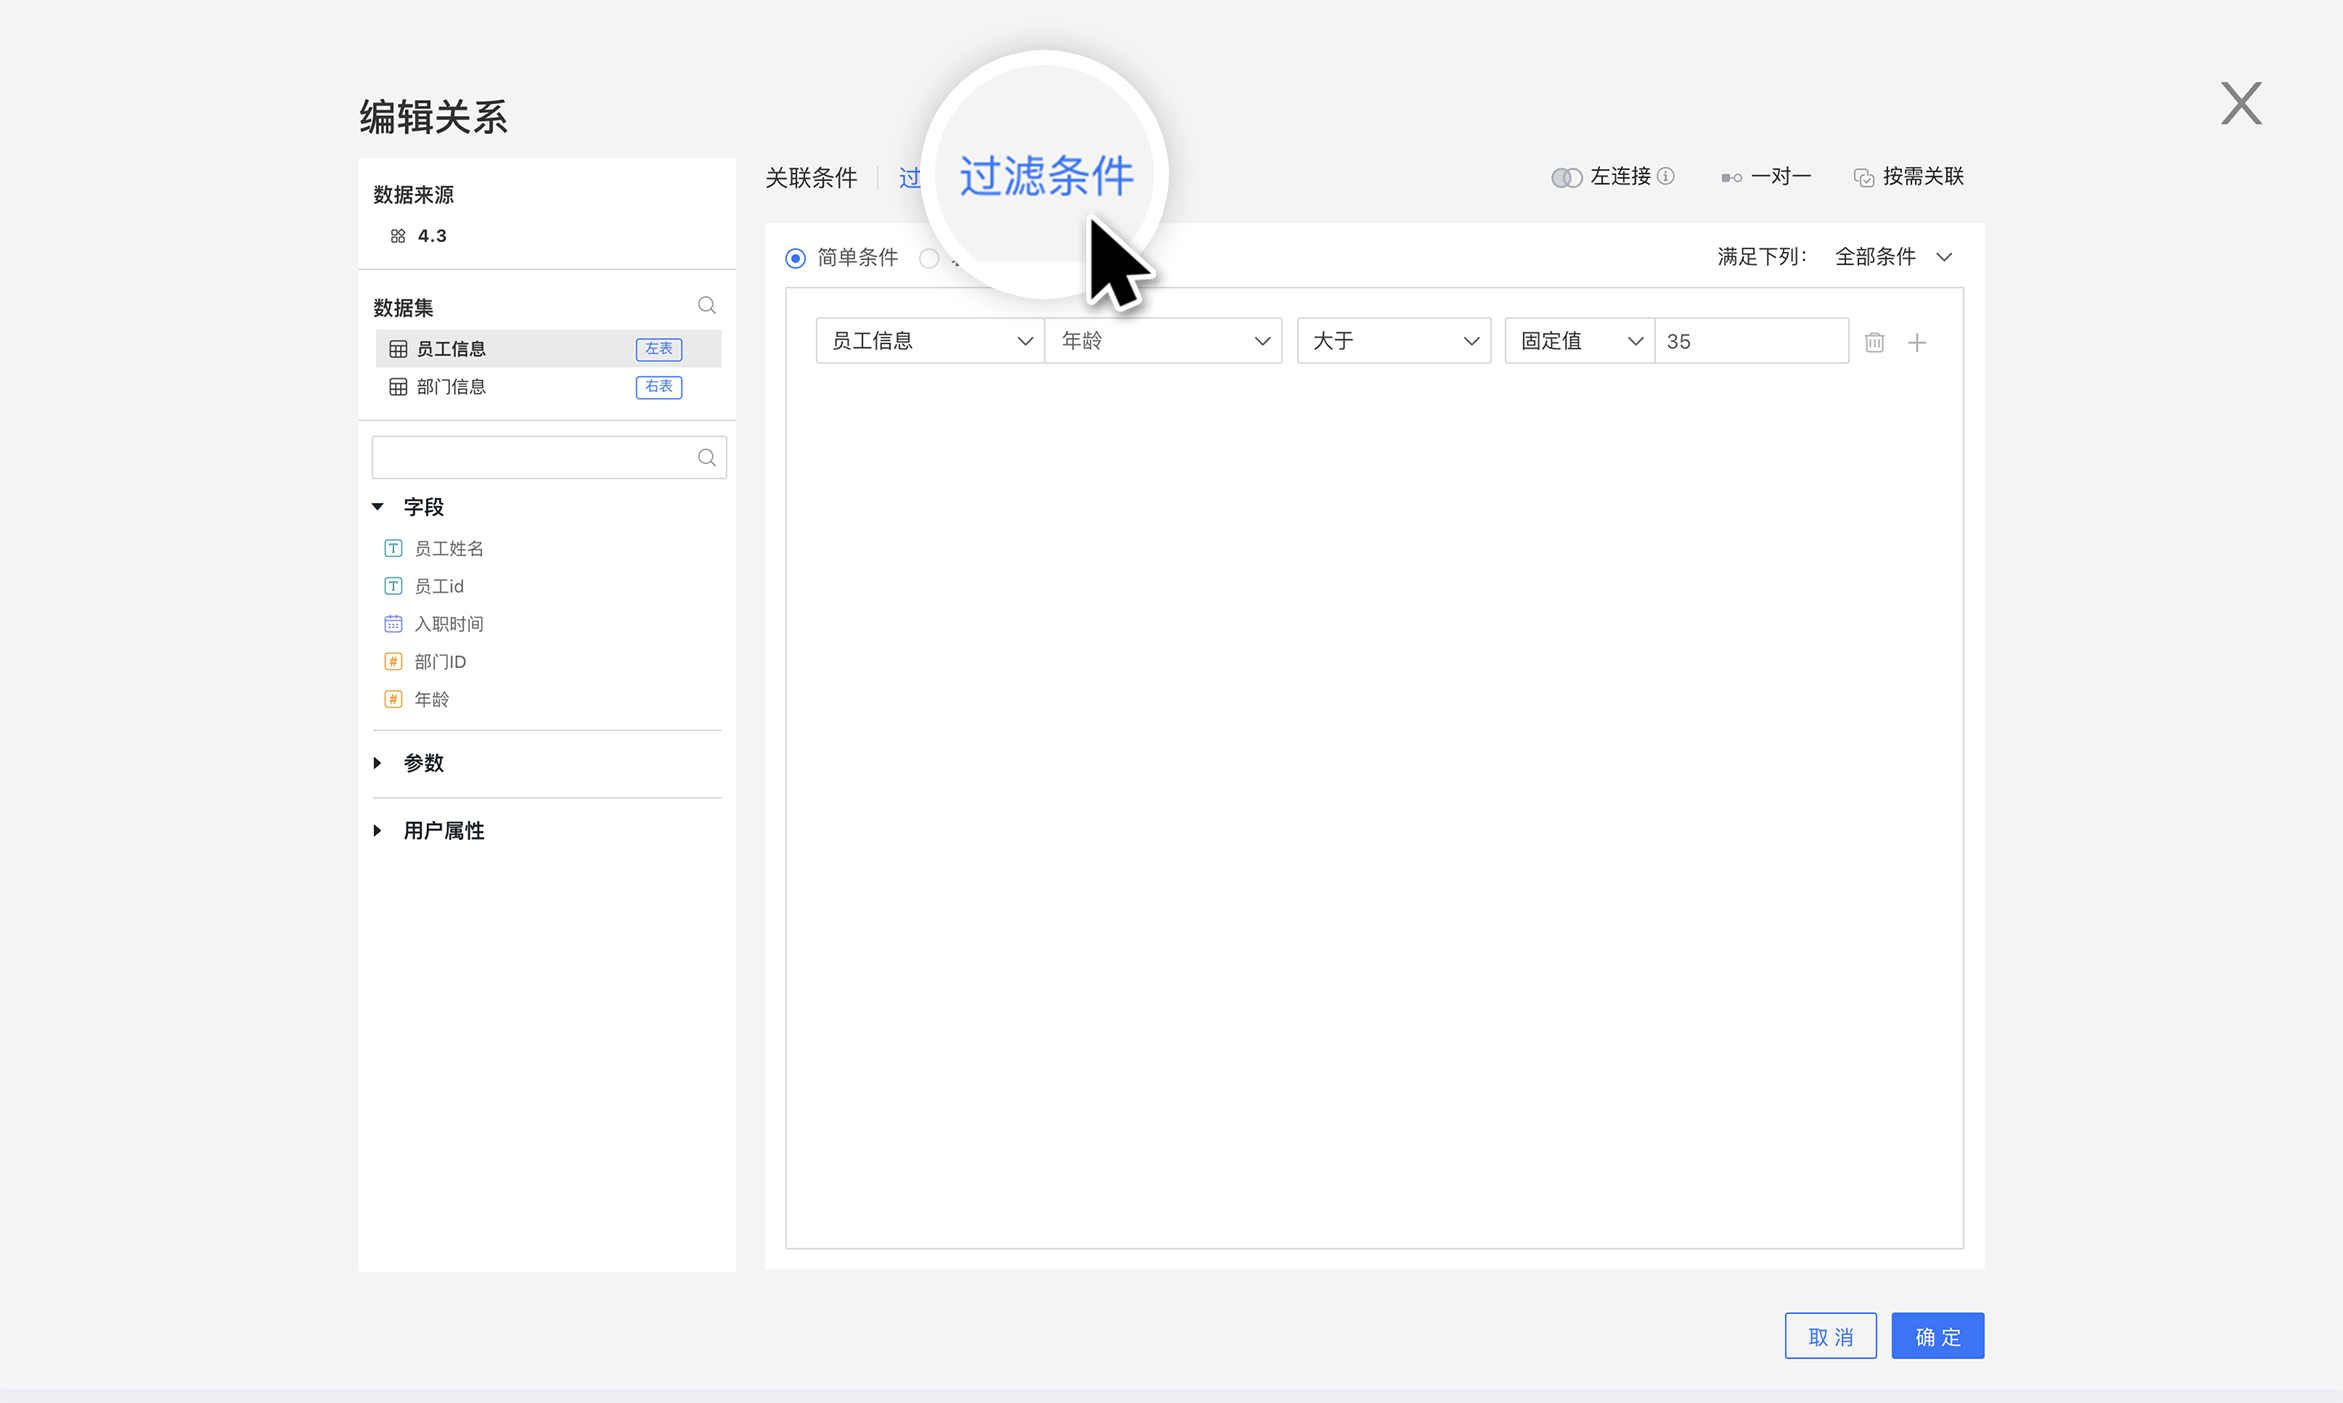
Task: Click the 取消 button
Action: 1830,1336
